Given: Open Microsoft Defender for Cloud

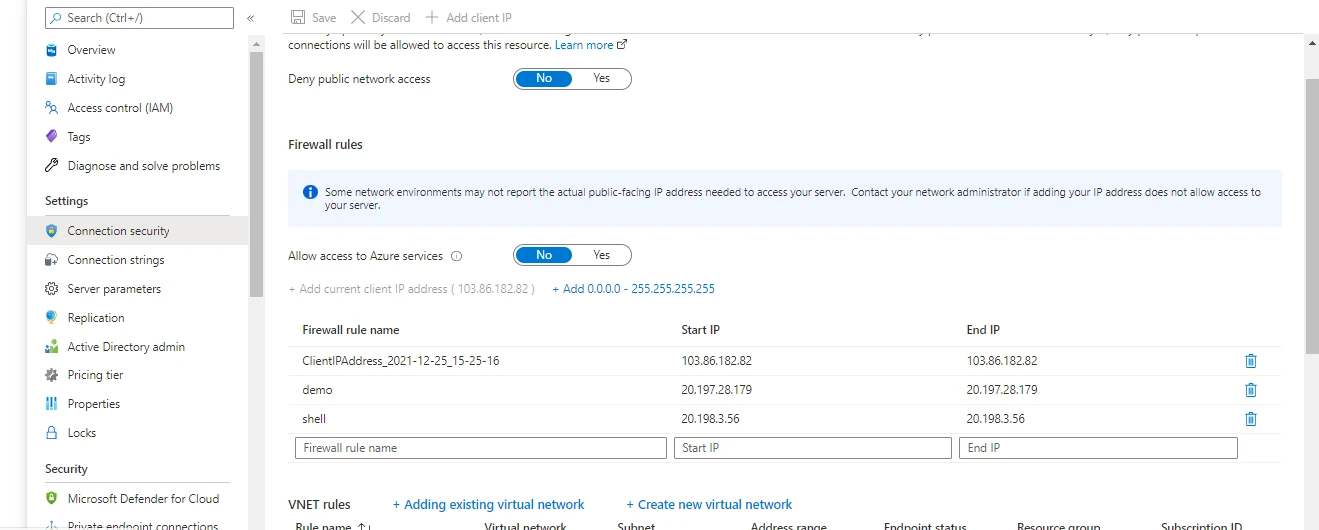Looking at the screenshot, I should [143, 499].
